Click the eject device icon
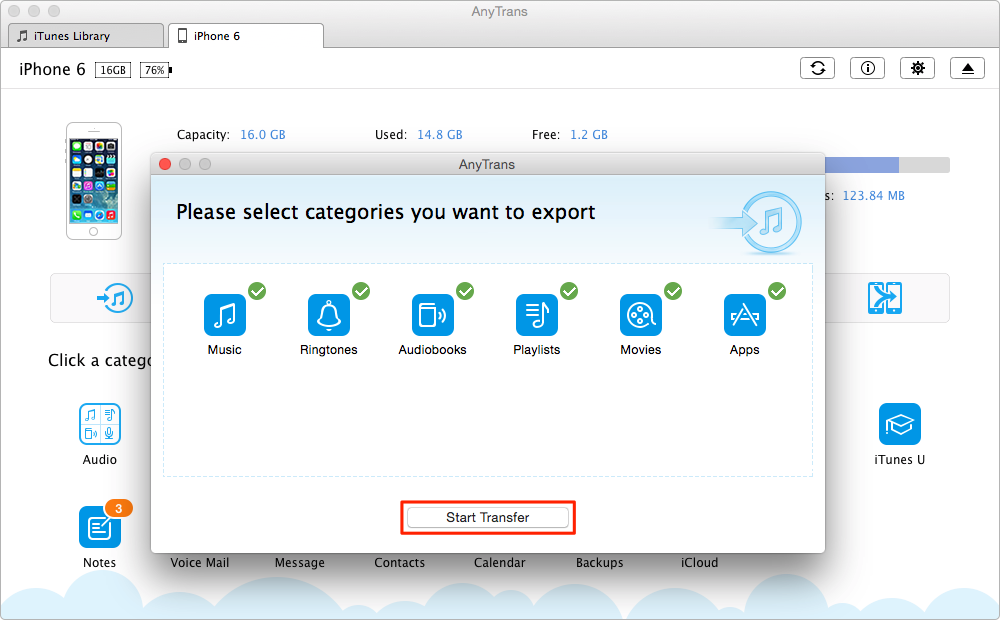Screen dimensions: 1000x620 point(967,68)
